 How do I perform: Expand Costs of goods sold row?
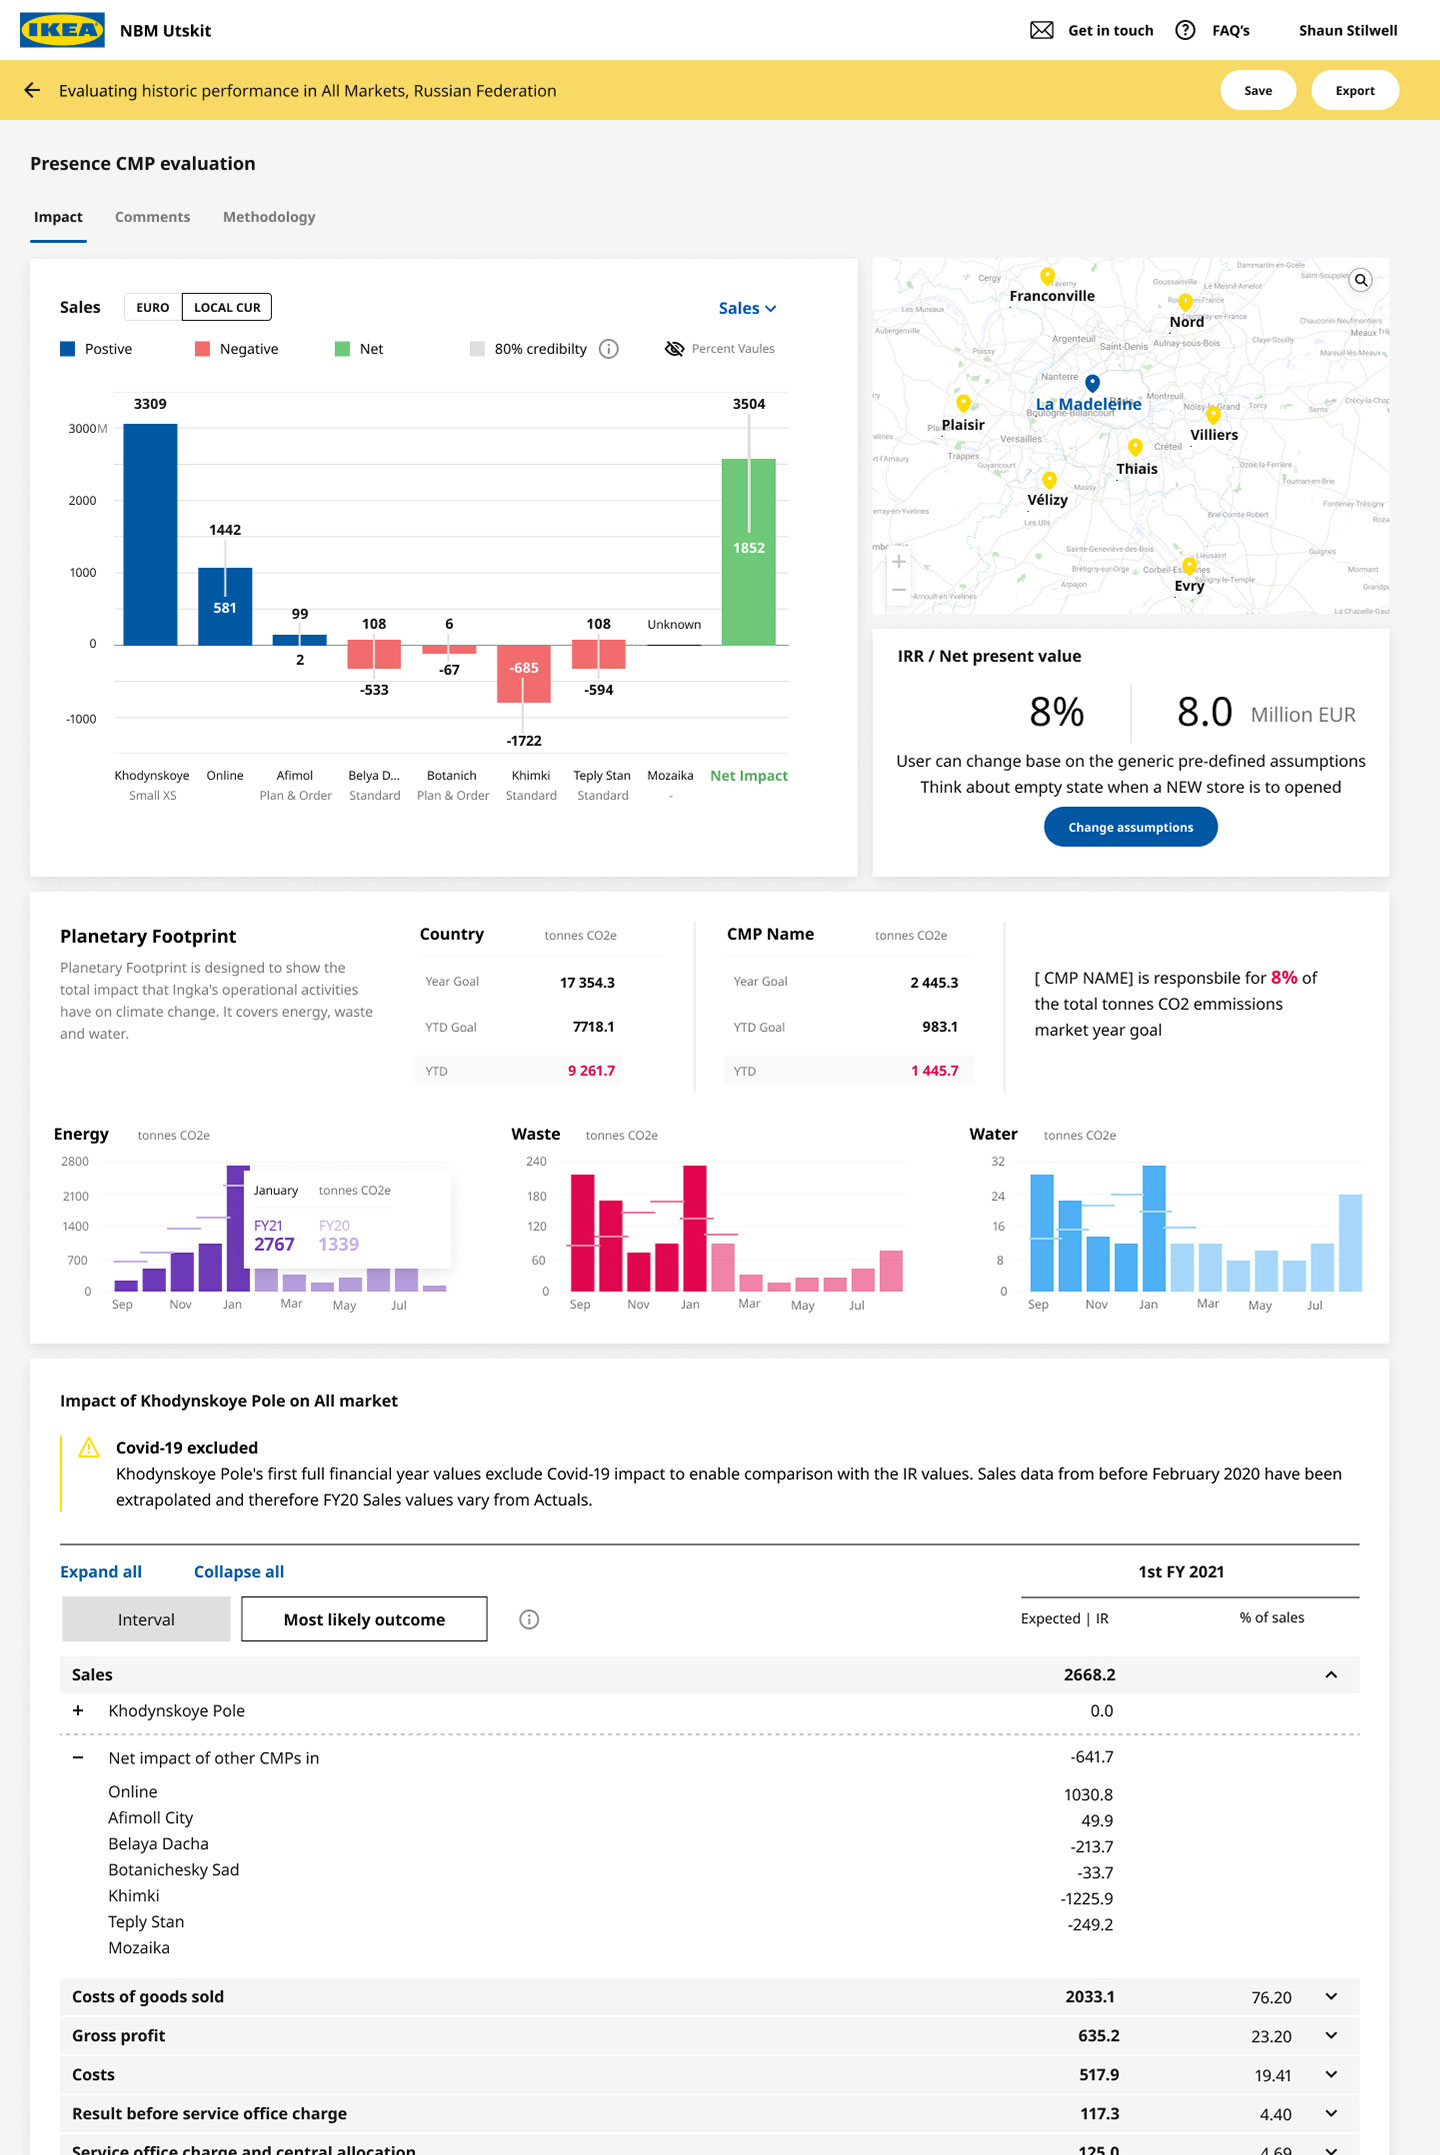(1331, 1997)
